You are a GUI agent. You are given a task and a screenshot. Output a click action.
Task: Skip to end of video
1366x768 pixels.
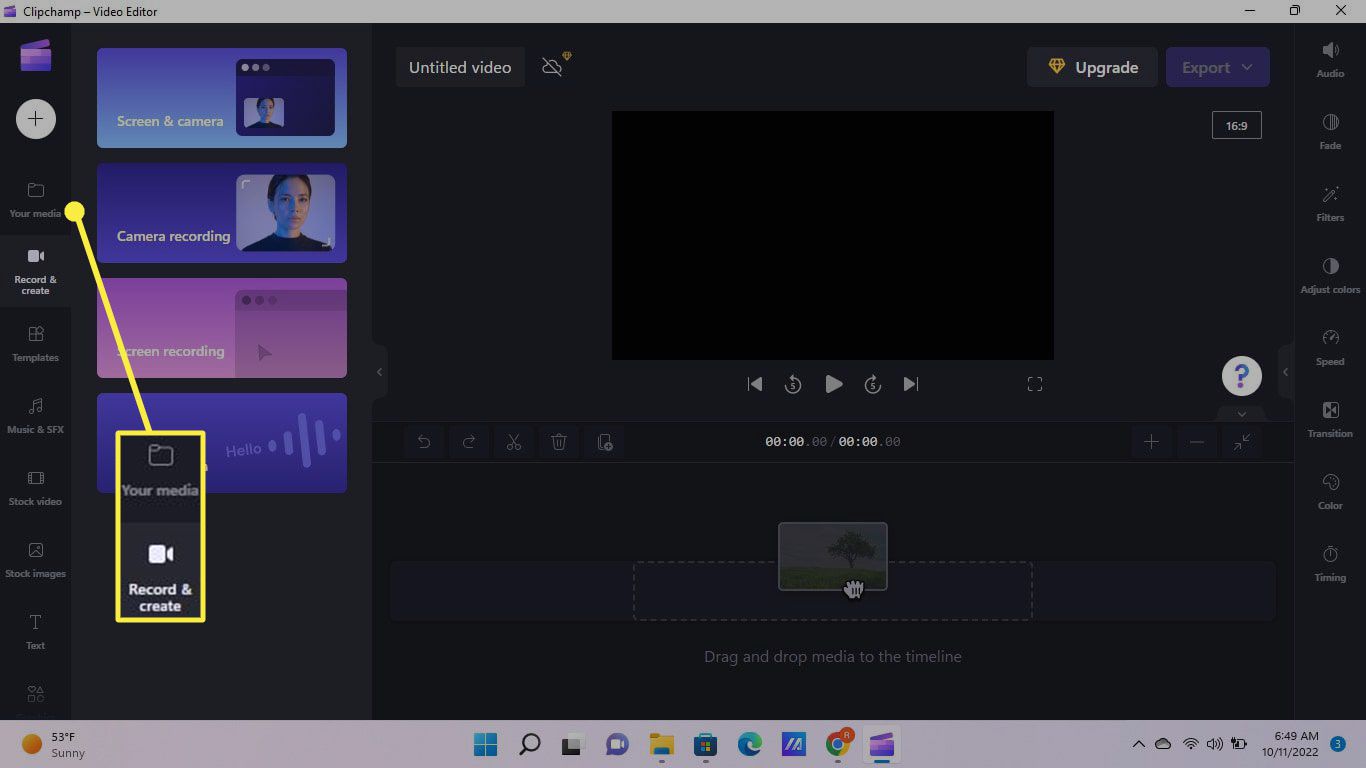(911, 384)
